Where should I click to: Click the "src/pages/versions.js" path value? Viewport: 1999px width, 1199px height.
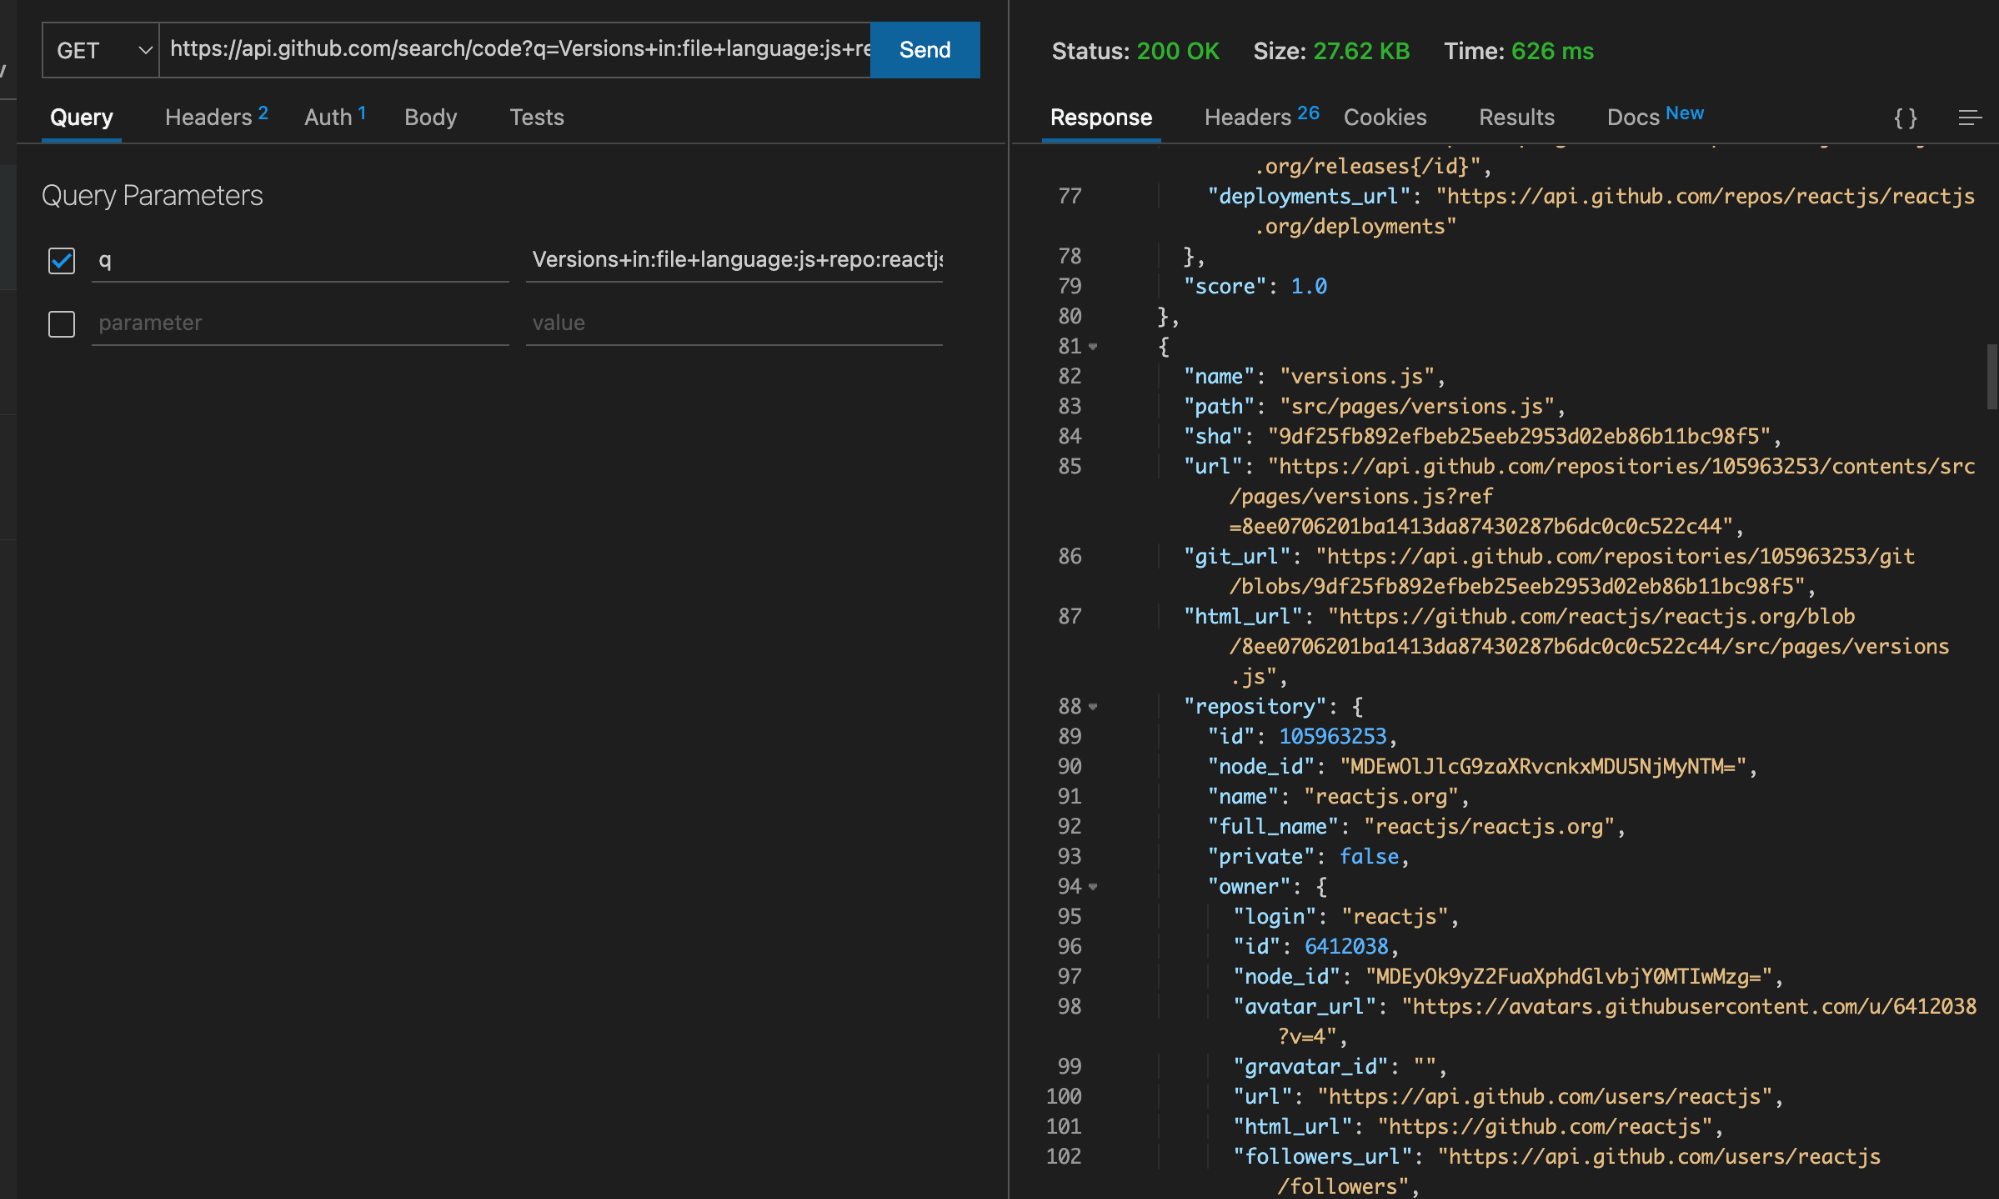pos(1417,407)
